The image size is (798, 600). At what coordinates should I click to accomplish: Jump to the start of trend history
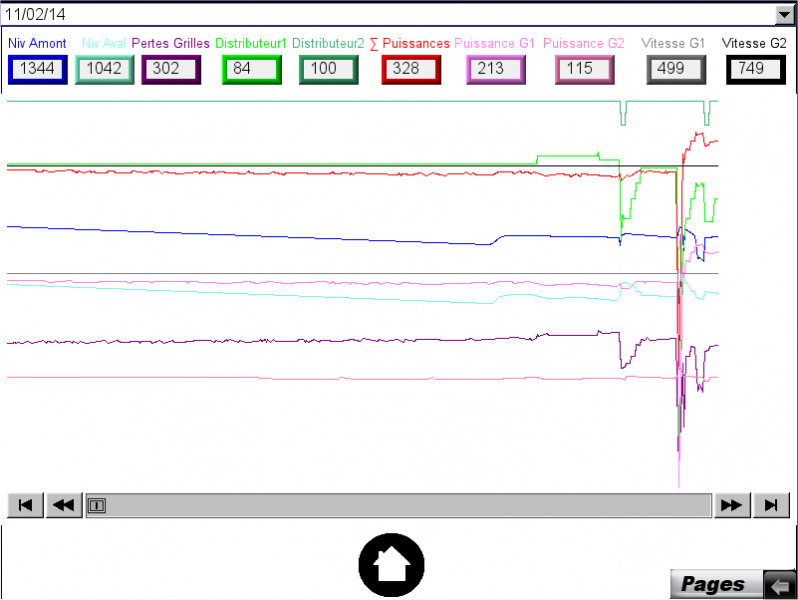(x=25, y=506)
